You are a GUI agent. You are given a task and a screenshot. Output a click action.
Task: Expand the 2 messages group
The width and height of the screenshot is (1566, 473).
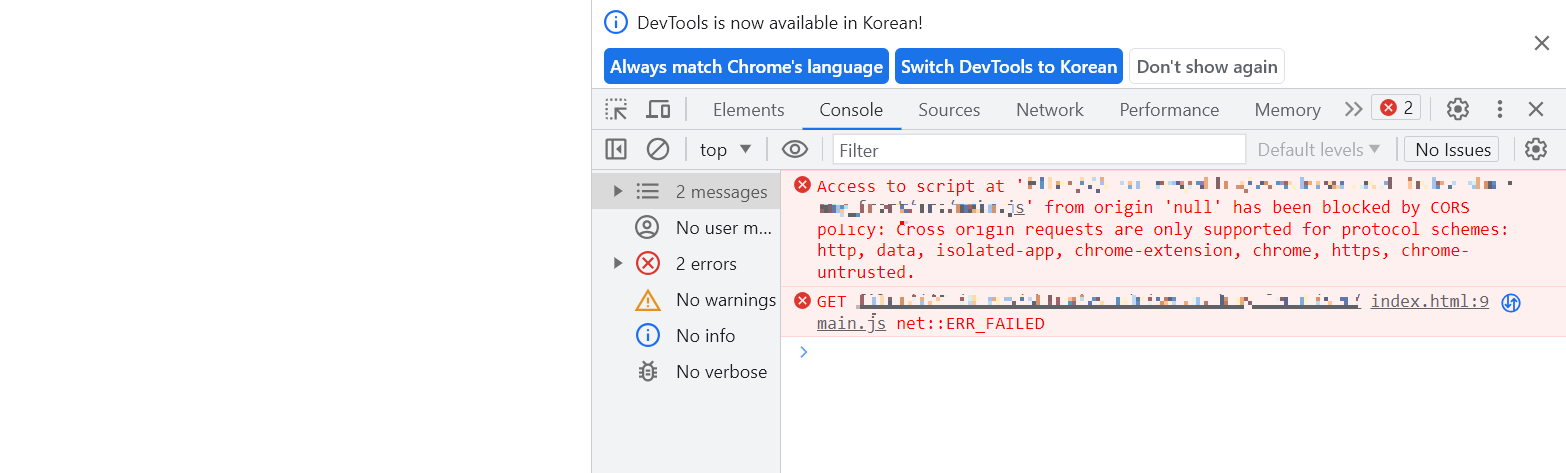coord(618,191)
